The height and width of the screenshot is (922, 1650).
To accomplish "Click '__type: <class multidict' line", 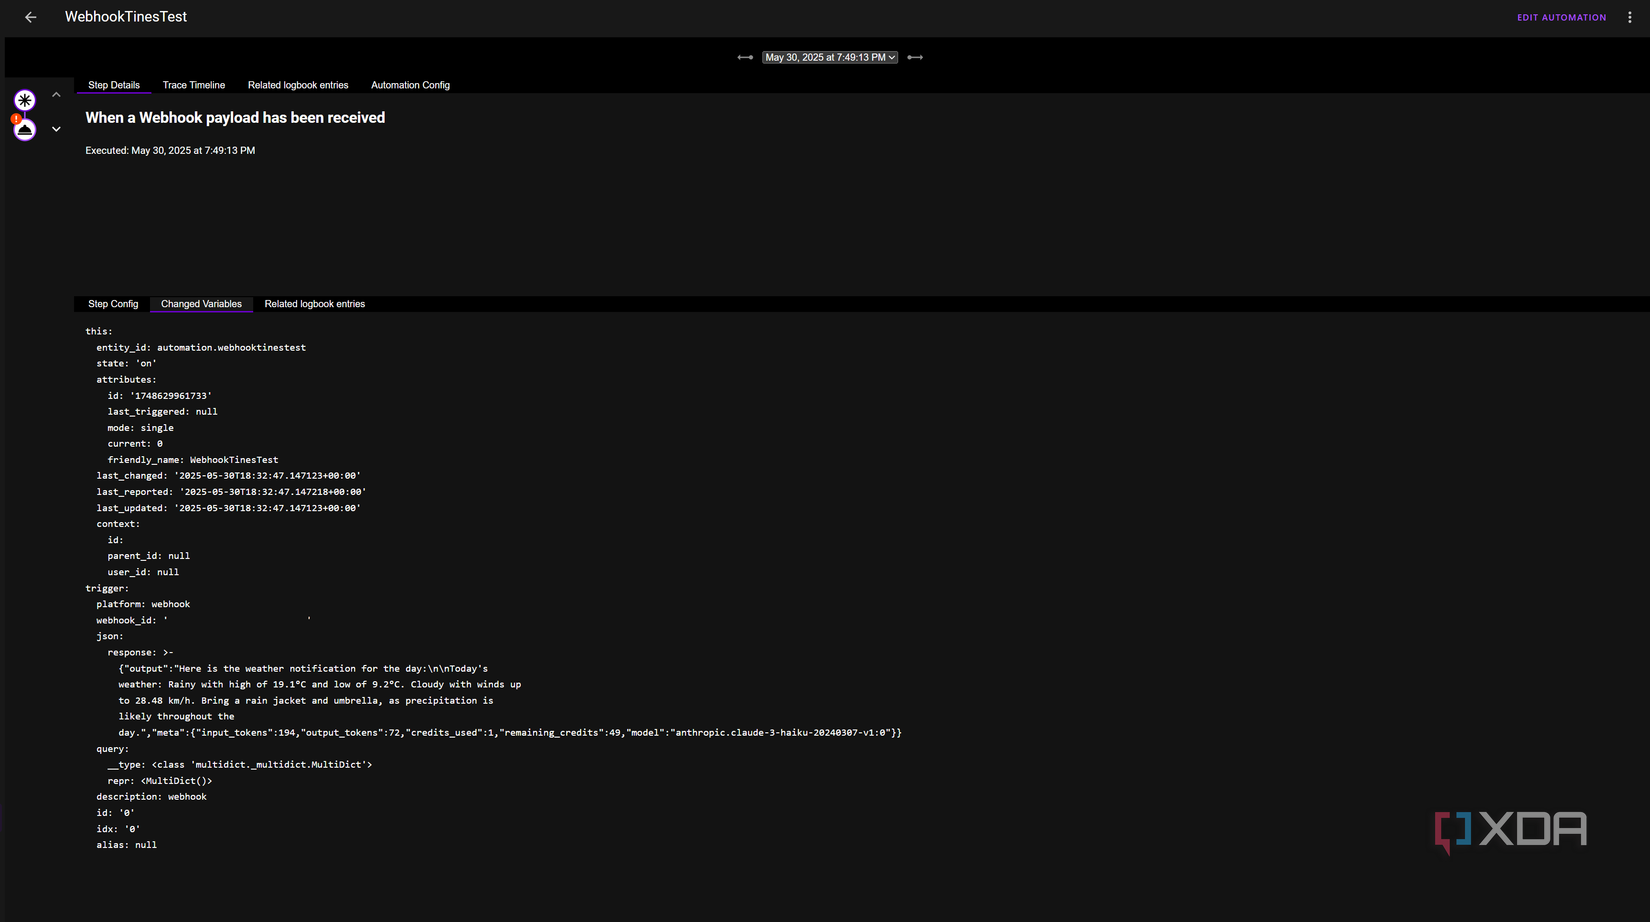I will (239, 765).
